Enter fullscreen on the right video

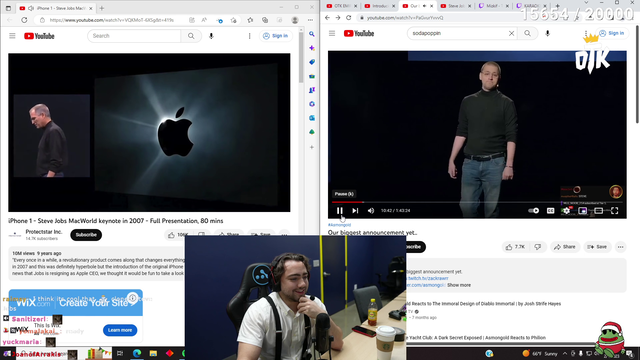[x=614, y=211]
